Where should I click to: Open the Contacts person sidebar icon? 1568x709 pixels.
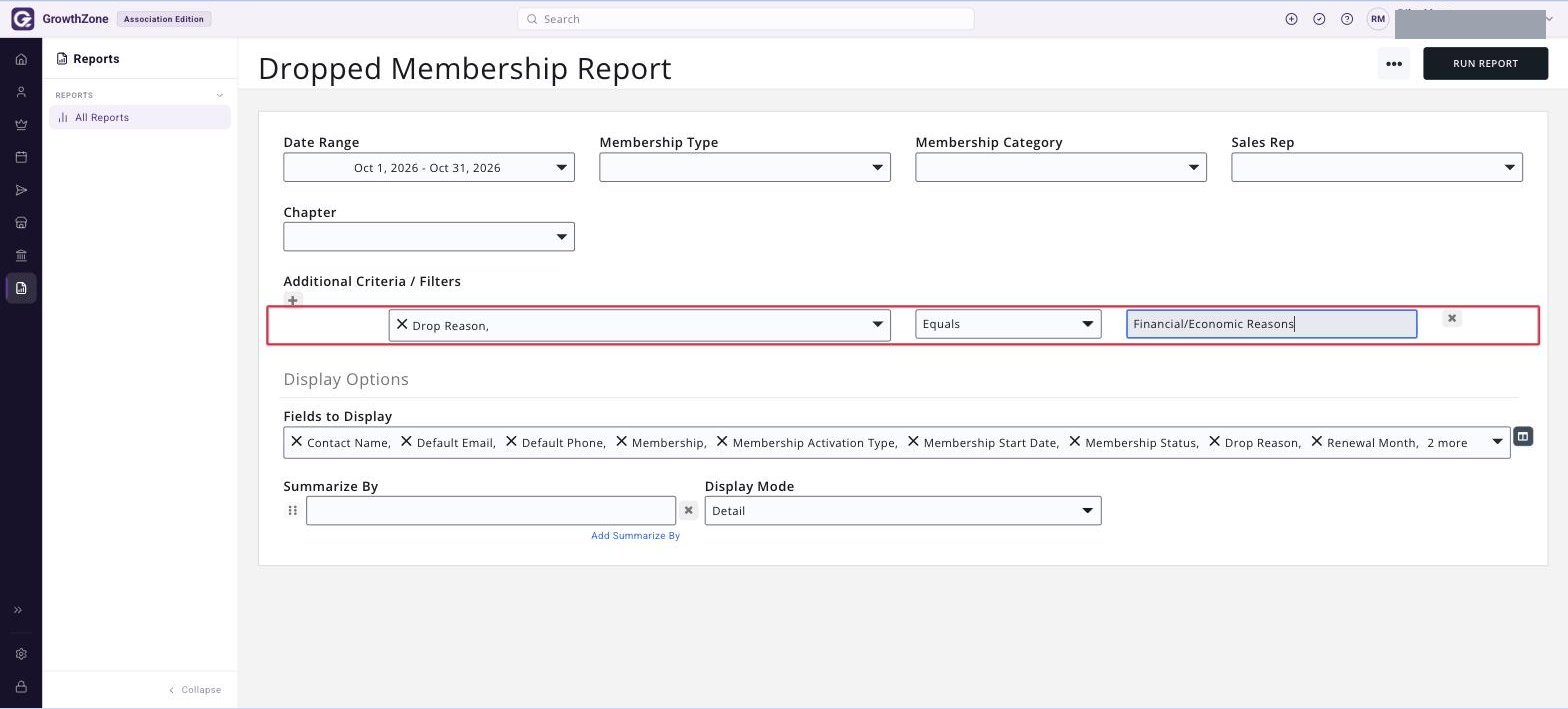21,92
